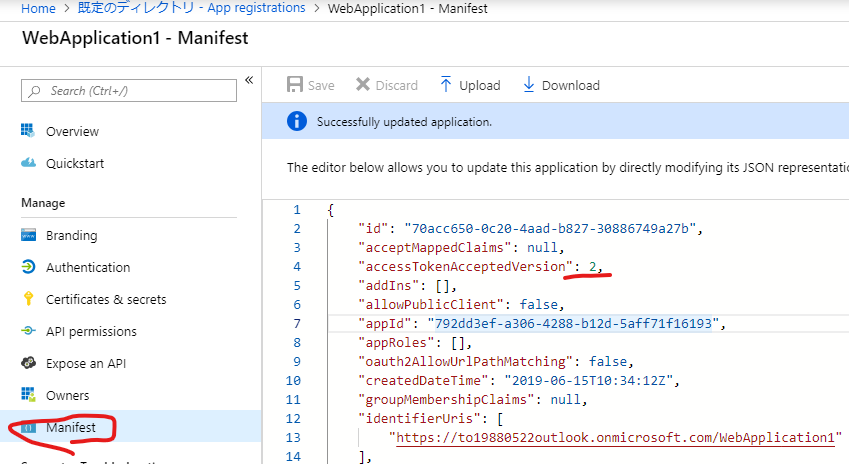849x464 pixels.
Task: Click Successfully updated application message
Action: point(404,122)
